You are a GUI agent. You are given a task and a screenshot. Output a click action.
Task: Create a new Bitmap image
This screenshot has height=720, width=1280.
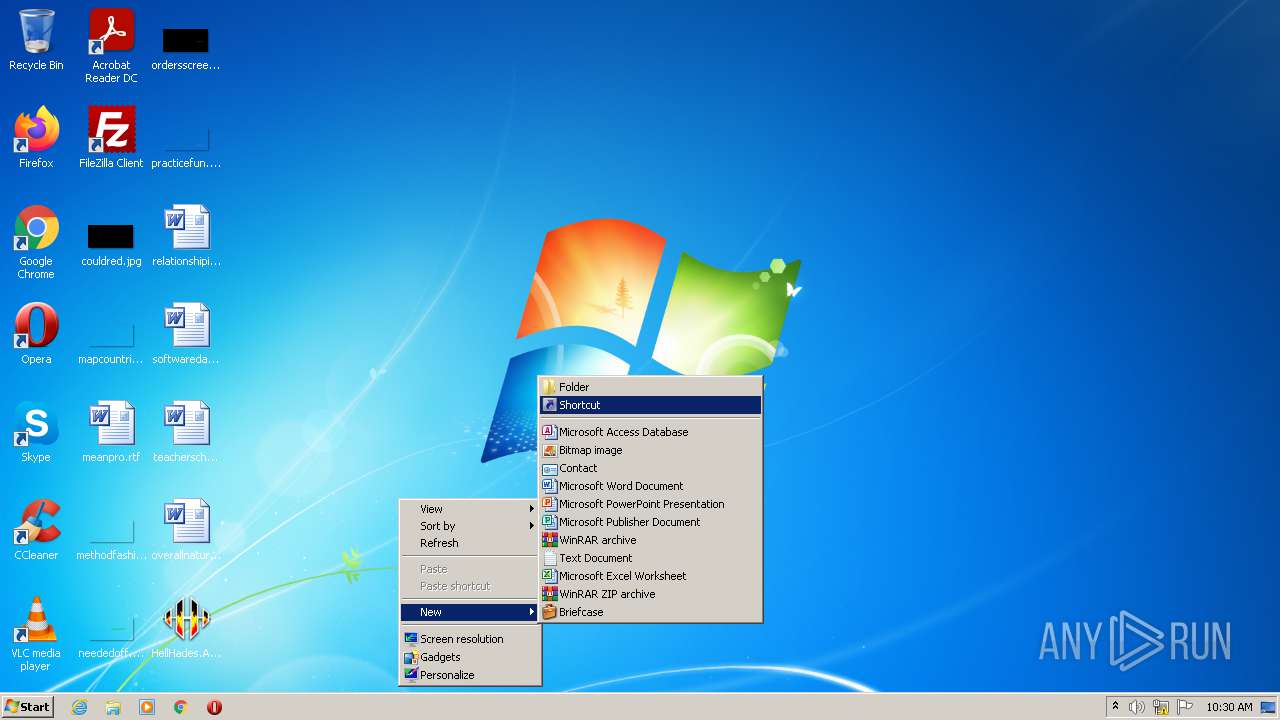pyautogui.click(x=651, y=450)
